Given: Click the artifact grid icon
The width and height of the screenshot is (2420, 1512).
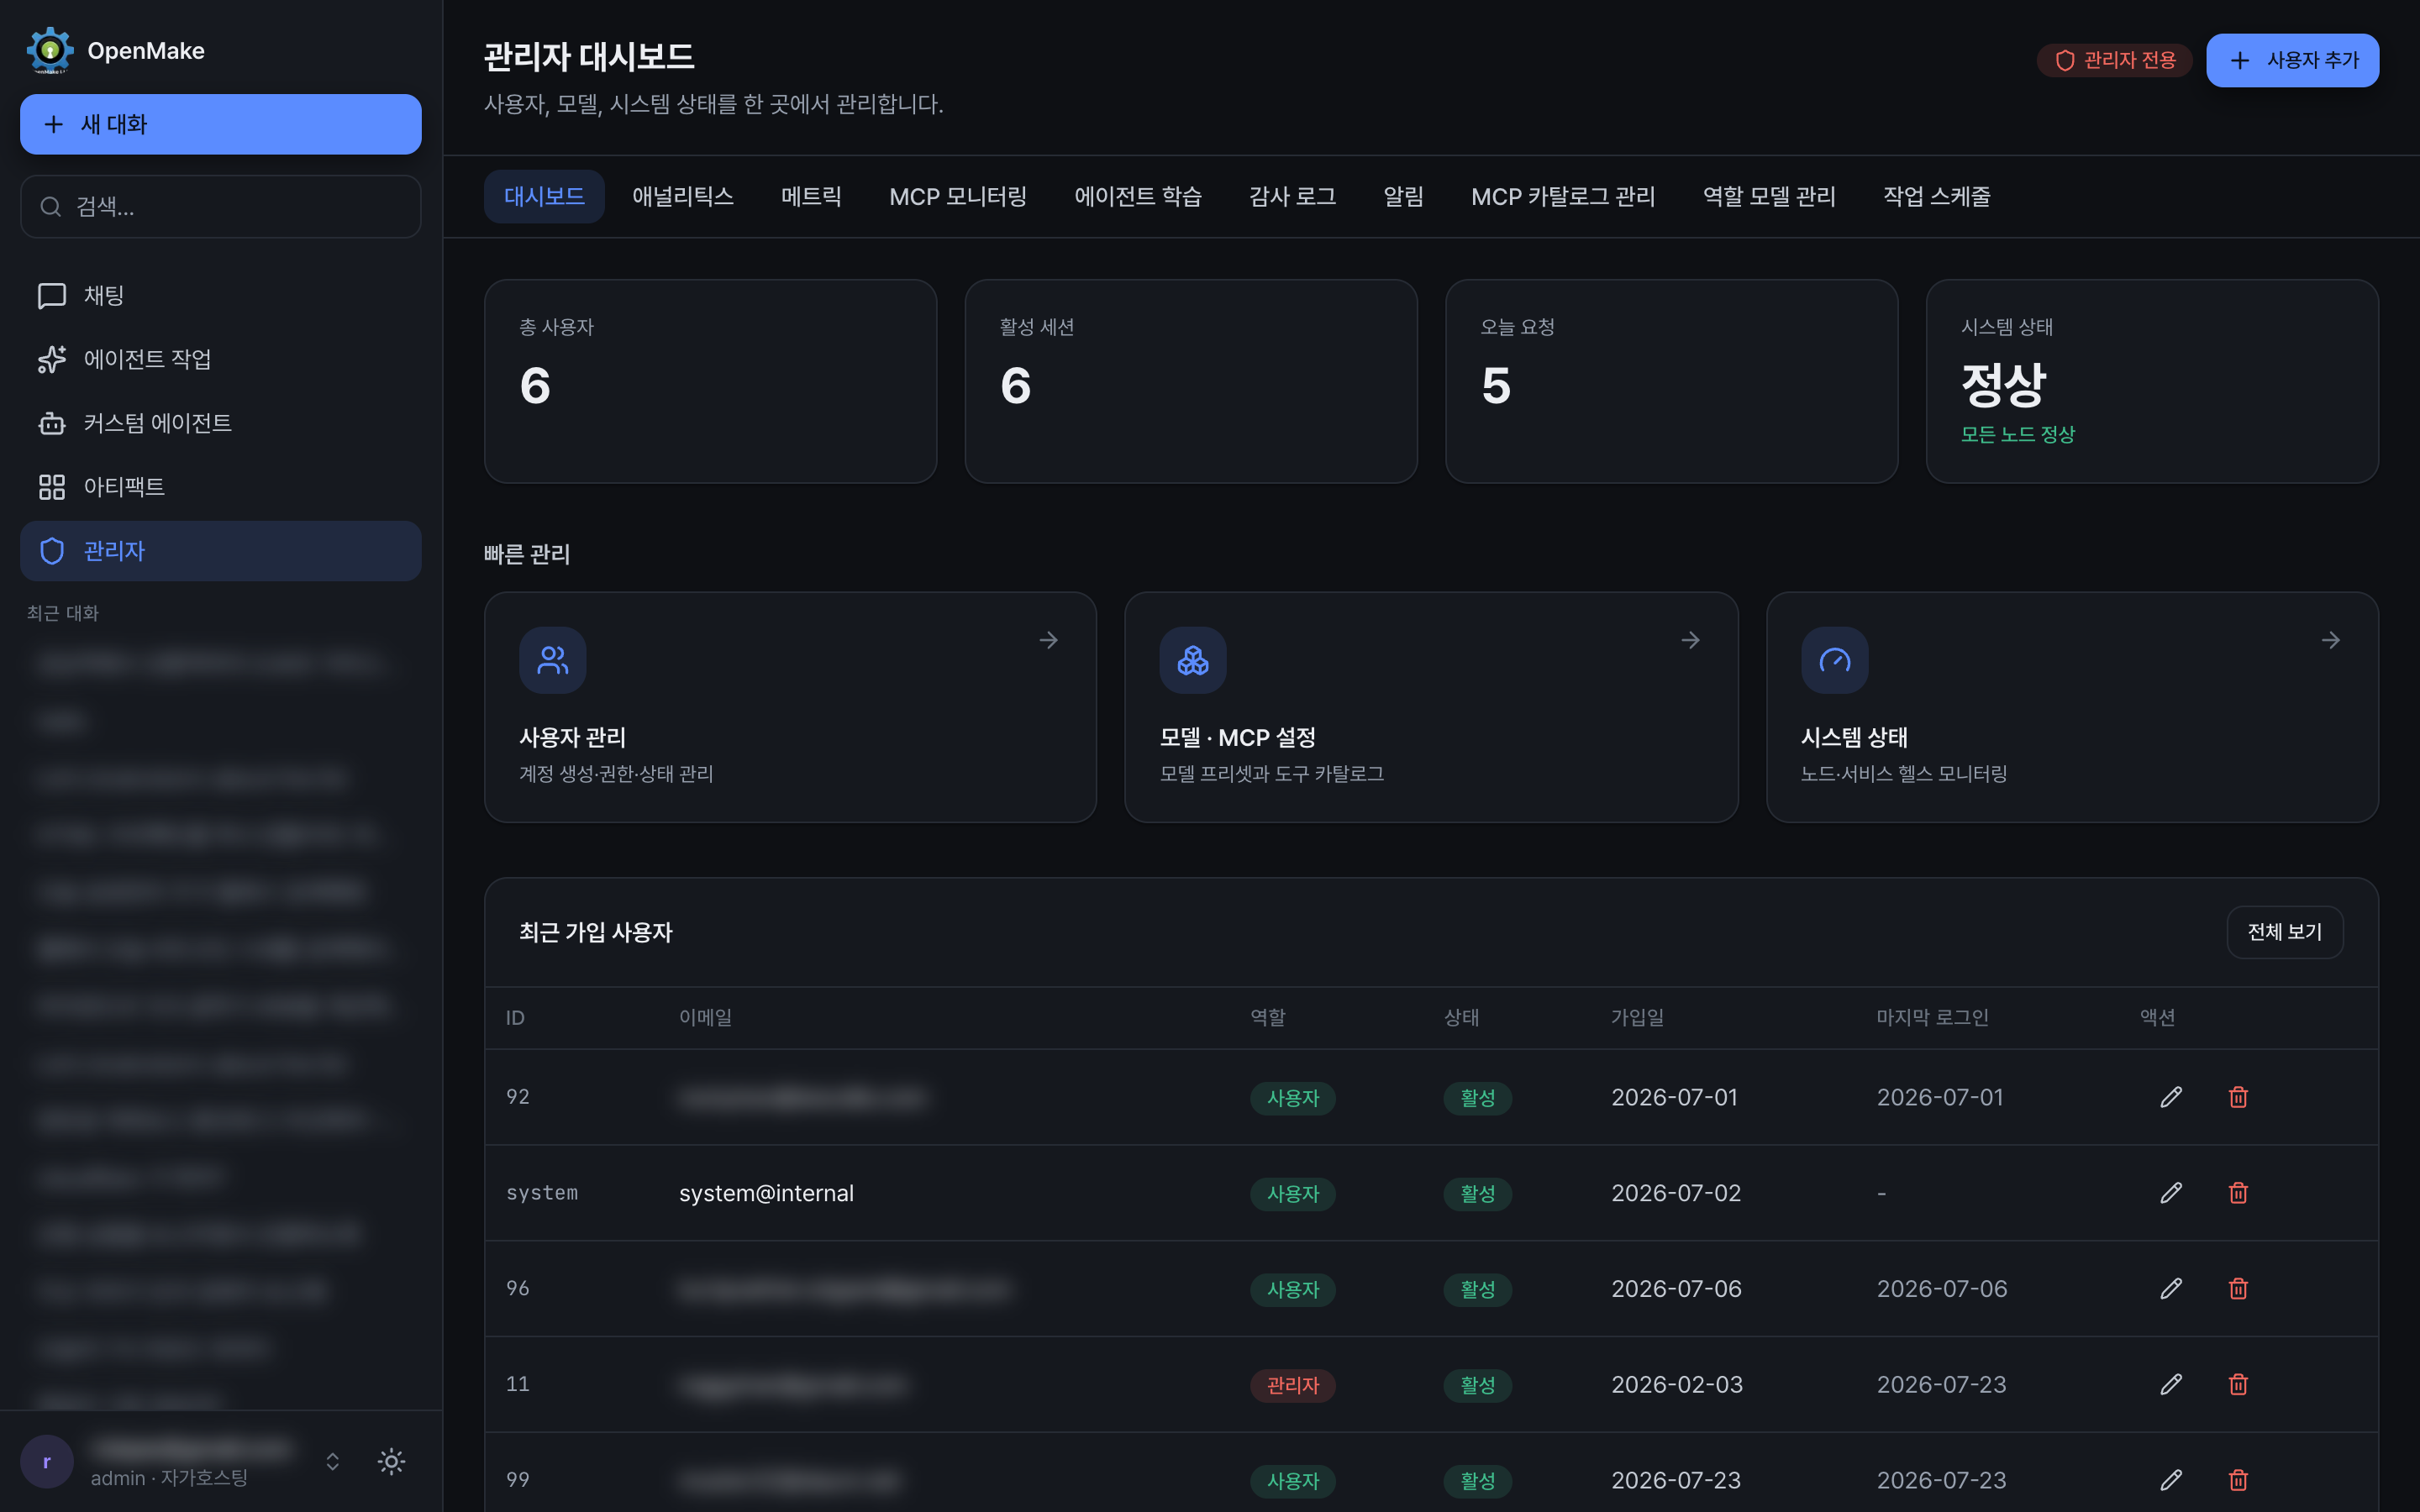Looking at the screenshot, I should coord(52,487).
